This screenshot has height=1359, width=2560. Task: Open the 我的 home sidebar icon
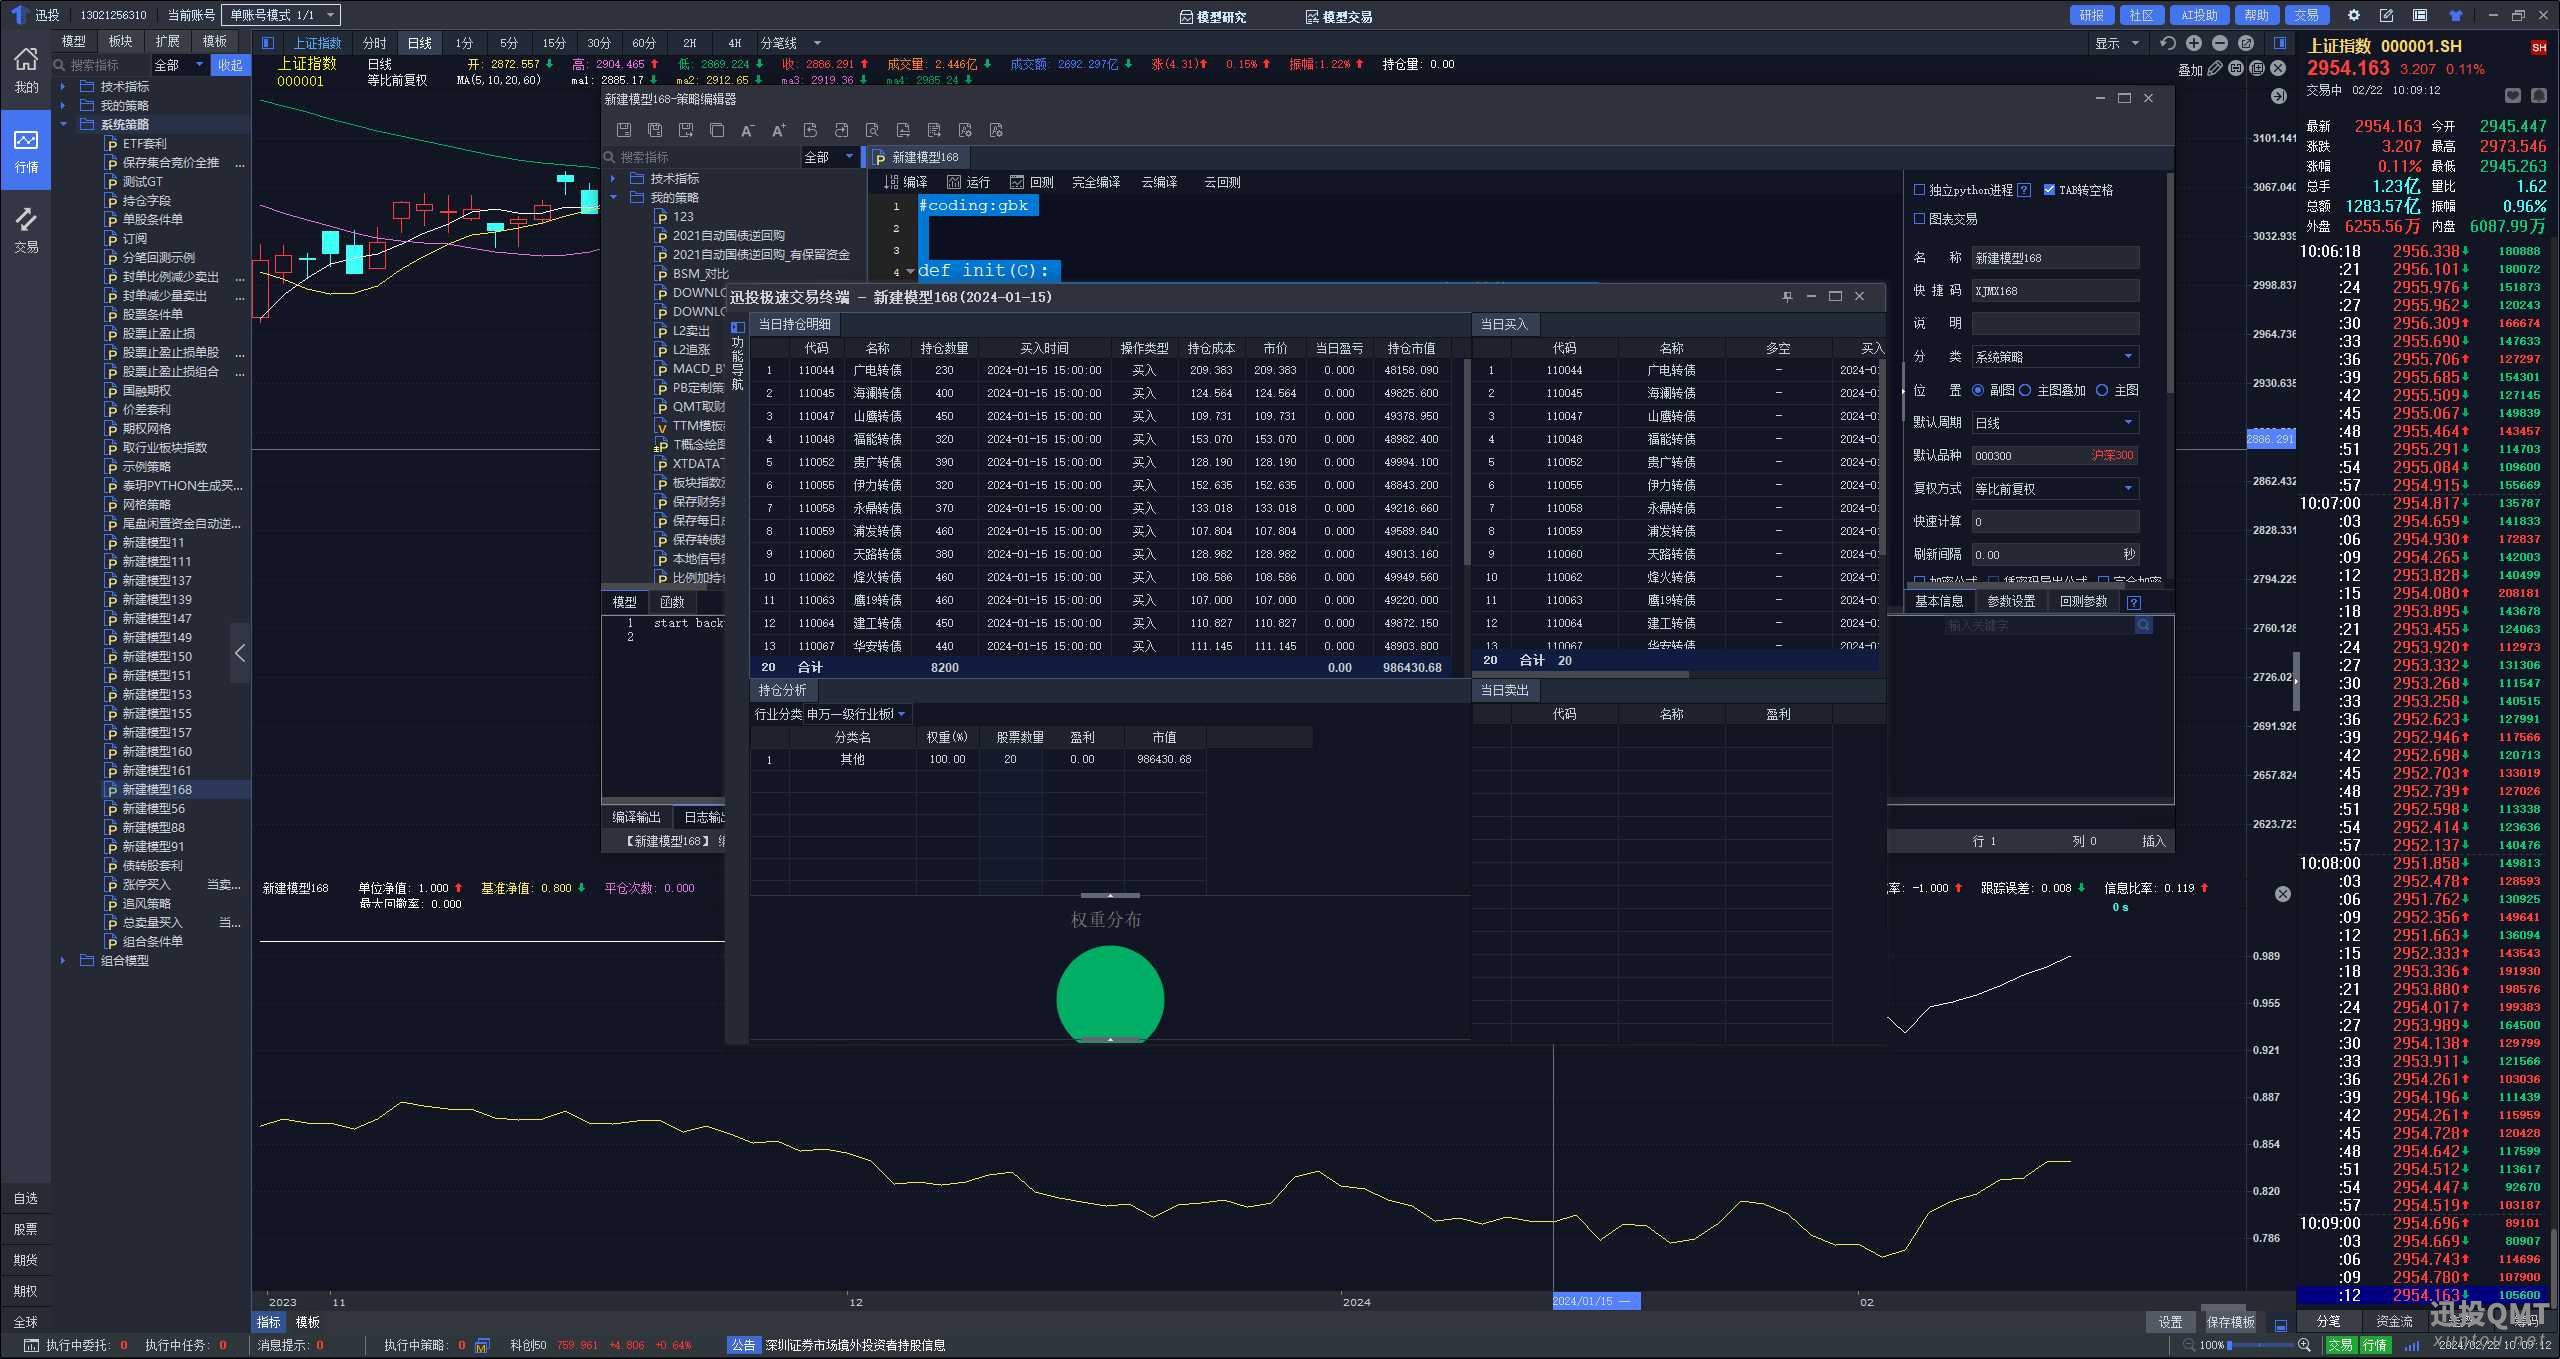26,70
